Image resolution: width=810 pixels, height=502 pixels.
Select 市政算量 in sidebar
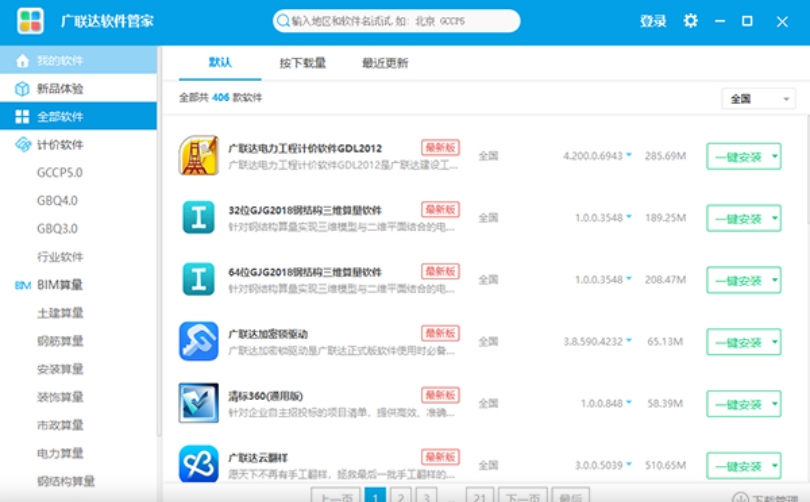click(60, 425)
